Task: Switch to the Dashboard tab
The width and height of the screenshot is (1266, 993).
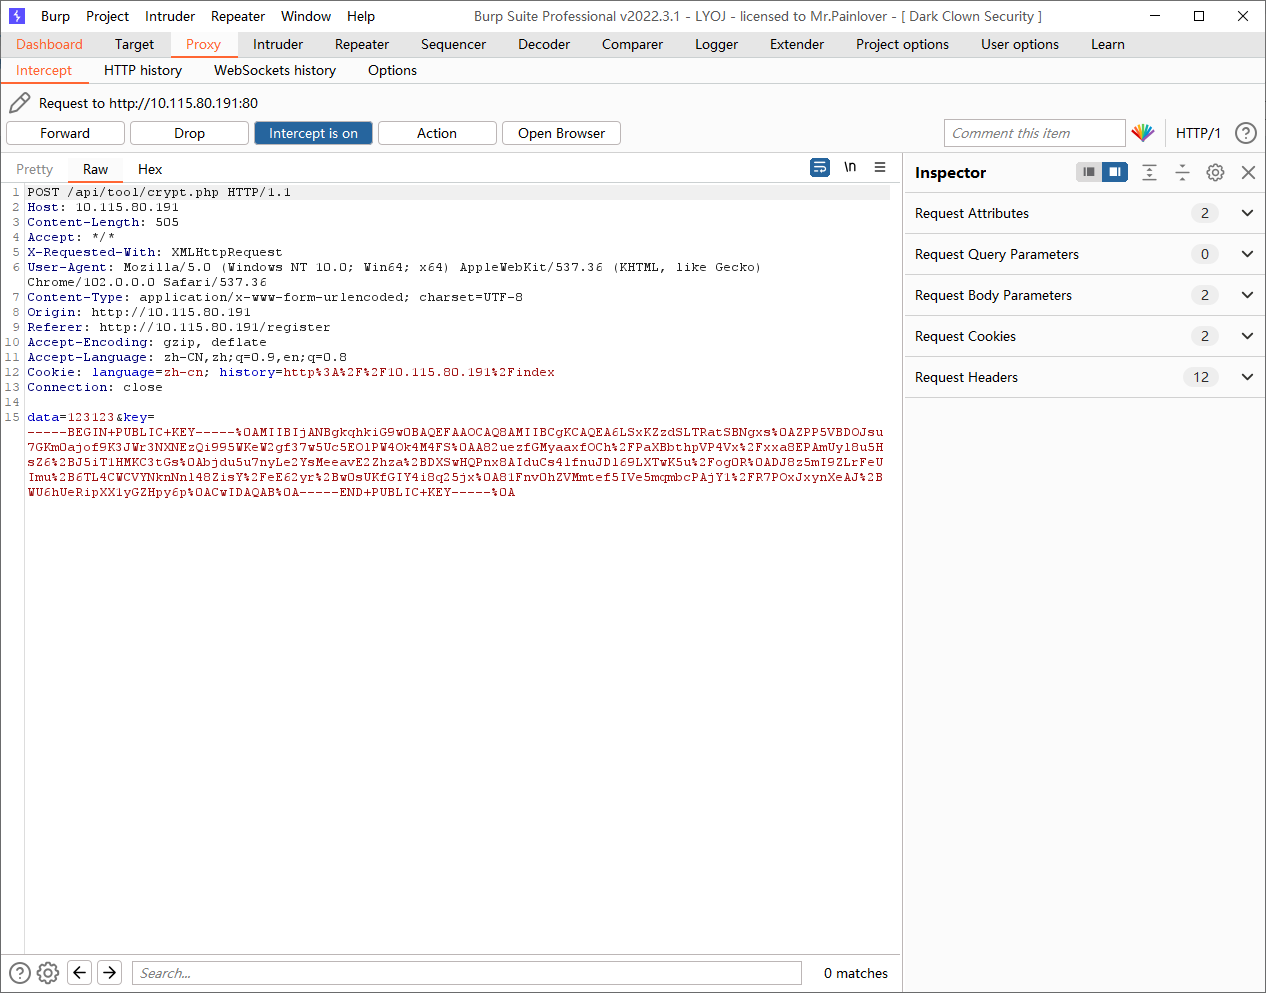Action: tap(49, 44)
